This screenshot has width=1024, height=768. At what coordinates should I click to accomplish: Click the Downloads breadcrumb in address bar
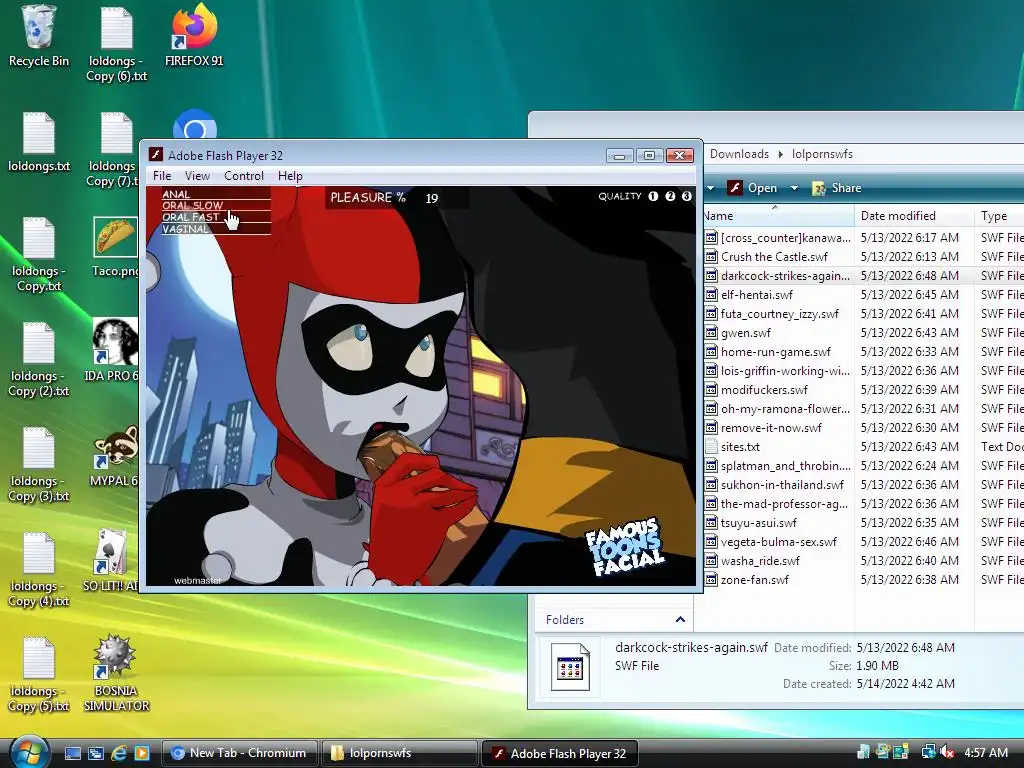[x=739, y=154]
